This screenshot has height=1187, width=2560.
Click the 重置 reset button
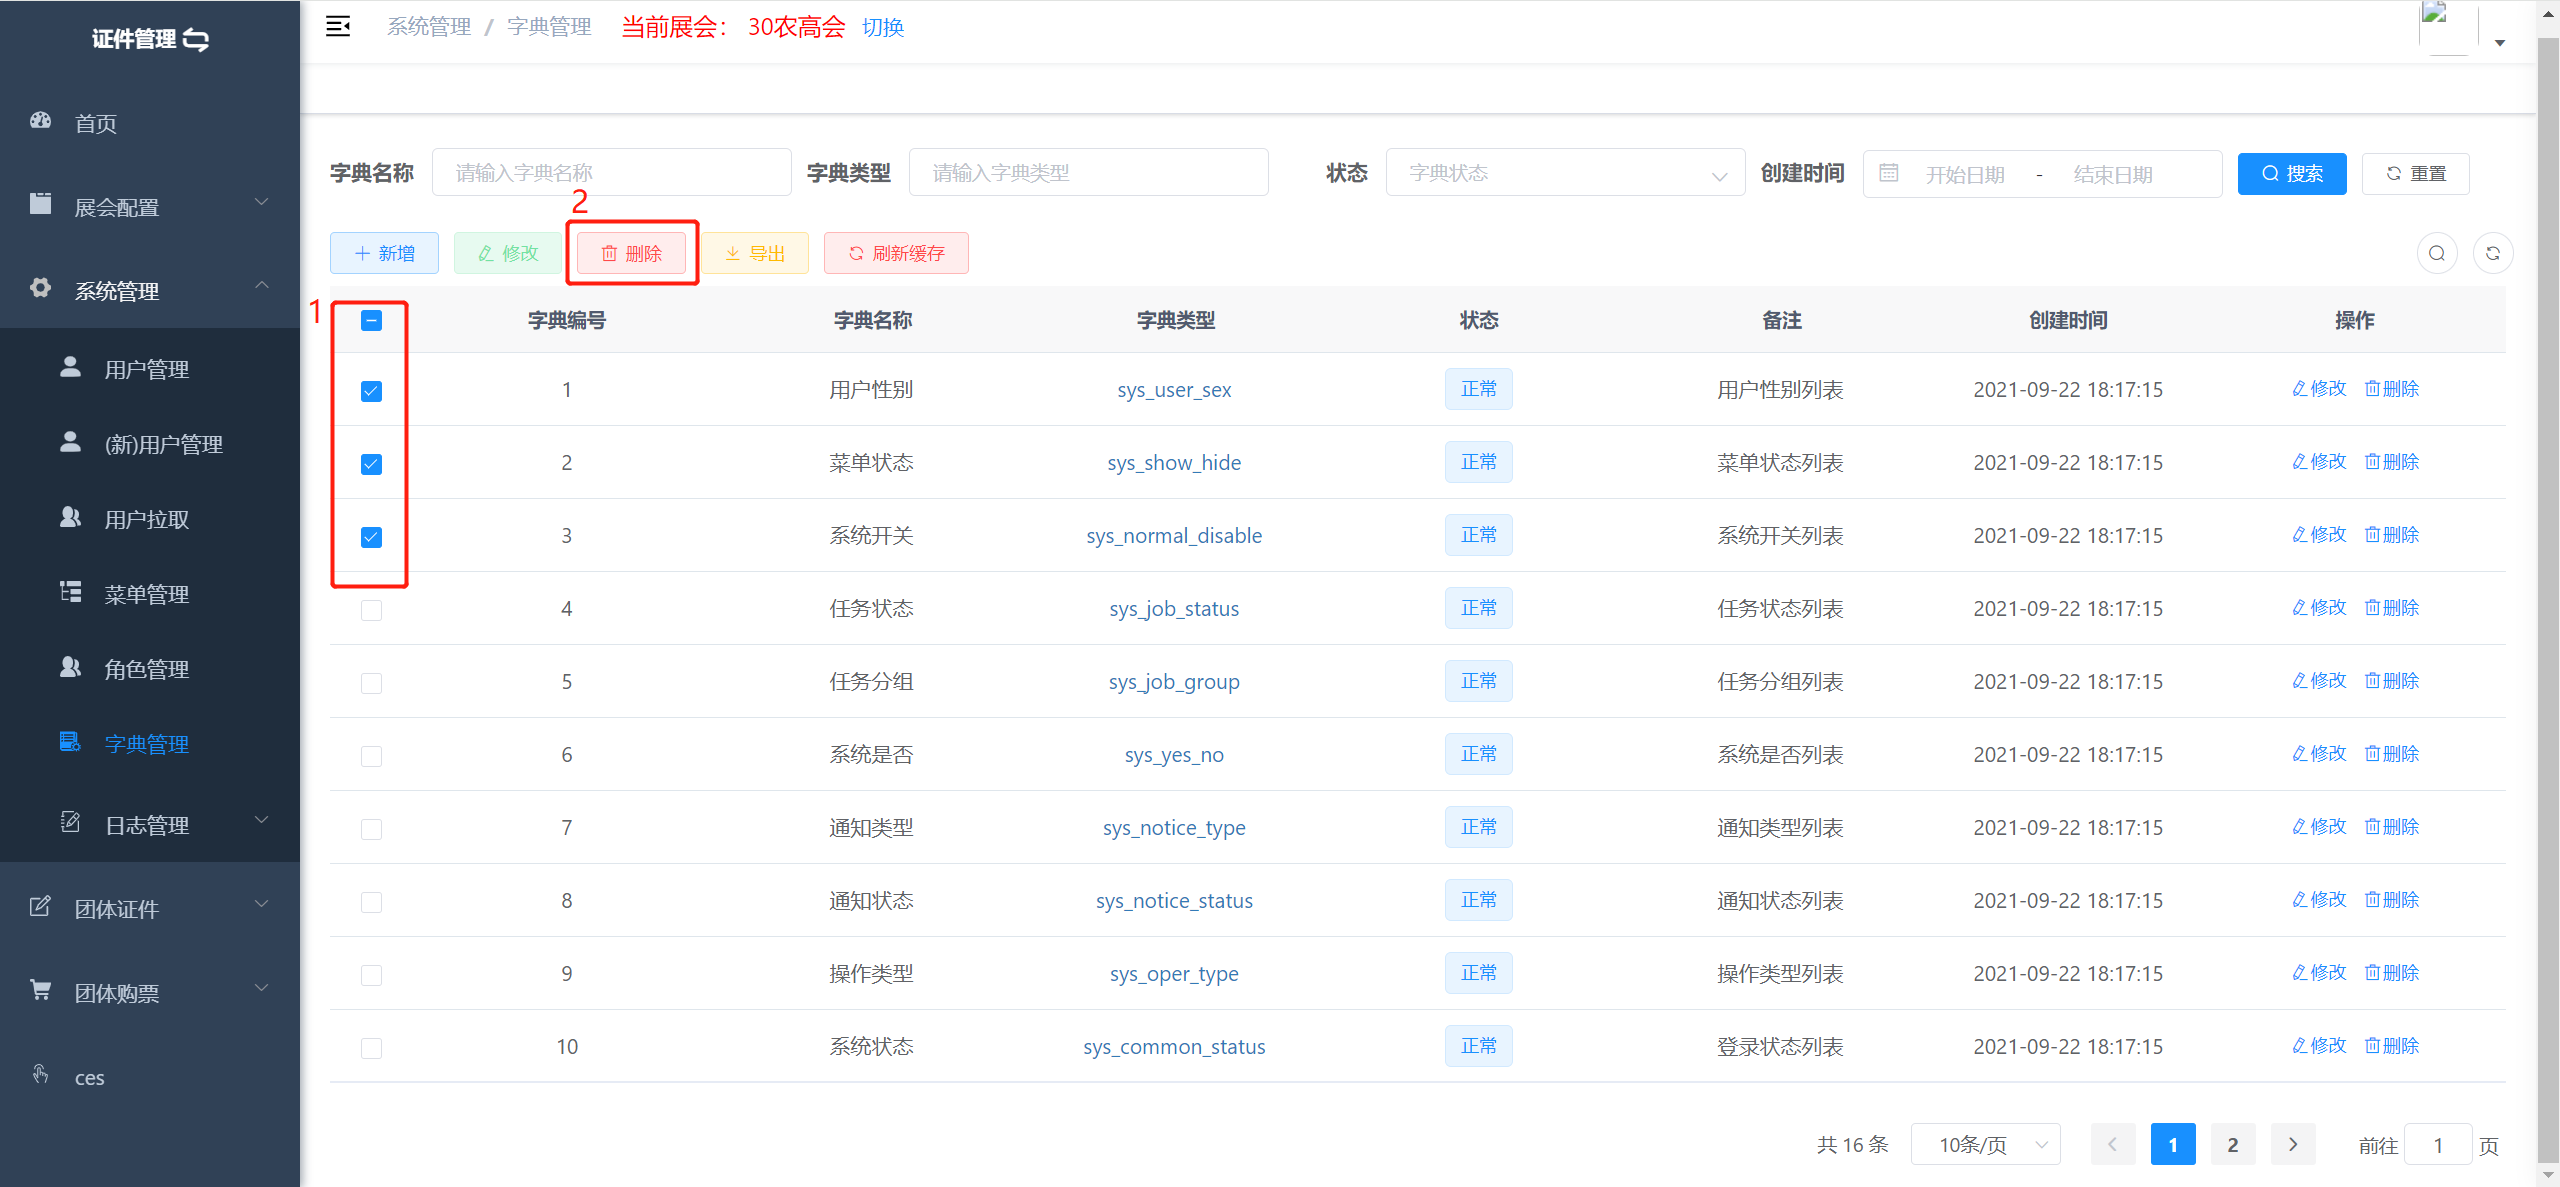(2415, 174)
